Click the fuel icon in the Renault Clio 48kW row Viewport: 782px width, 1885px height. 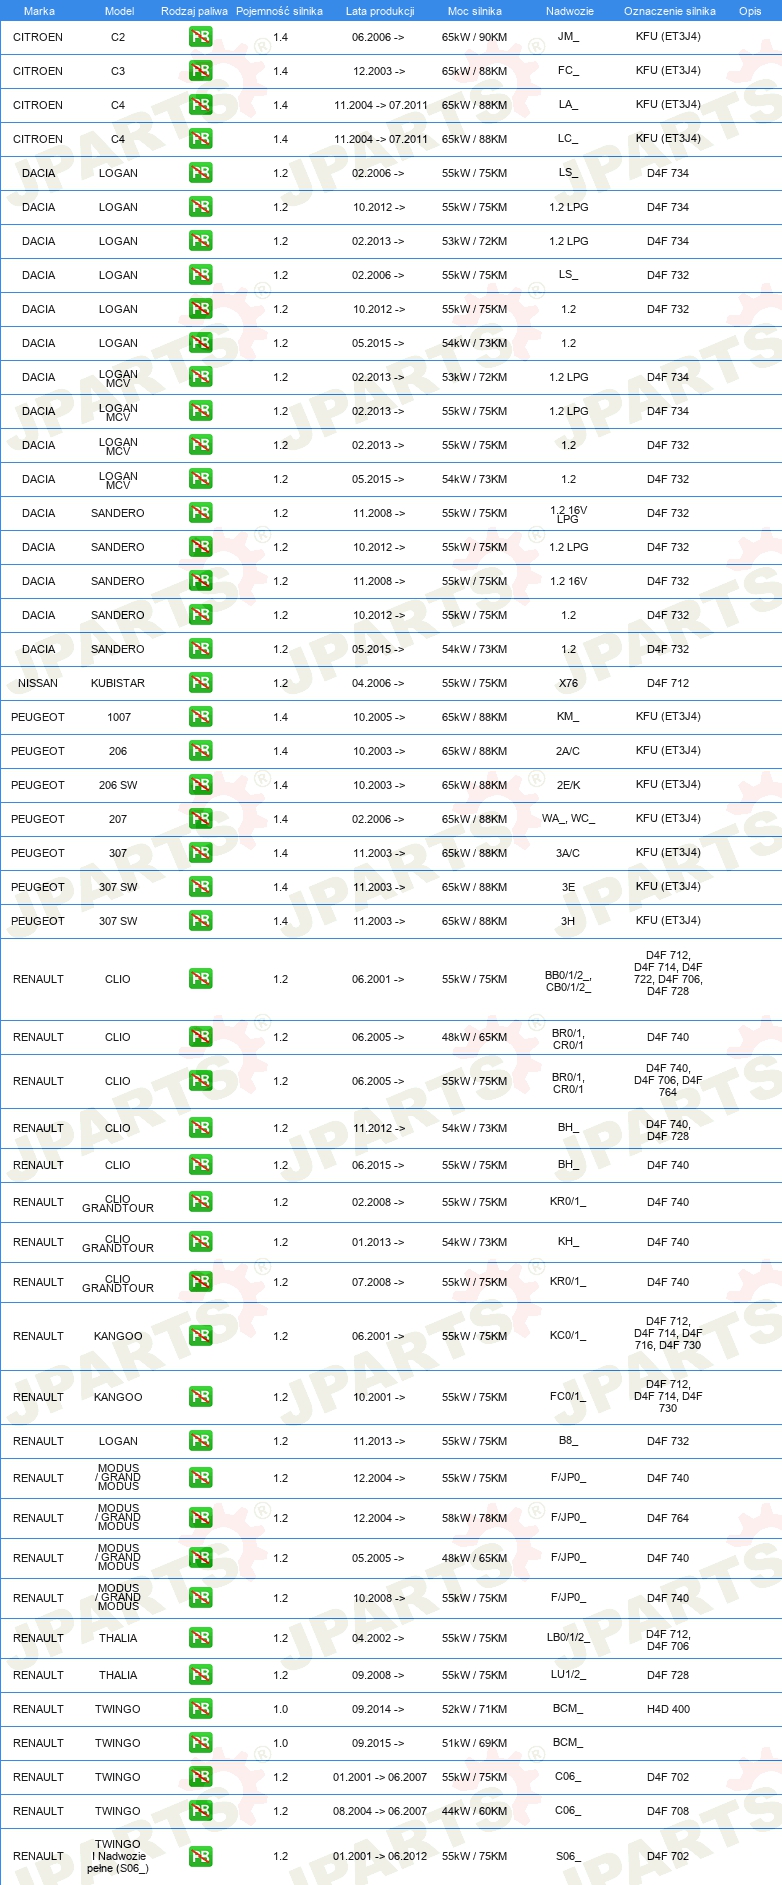tap(201, 1037)
